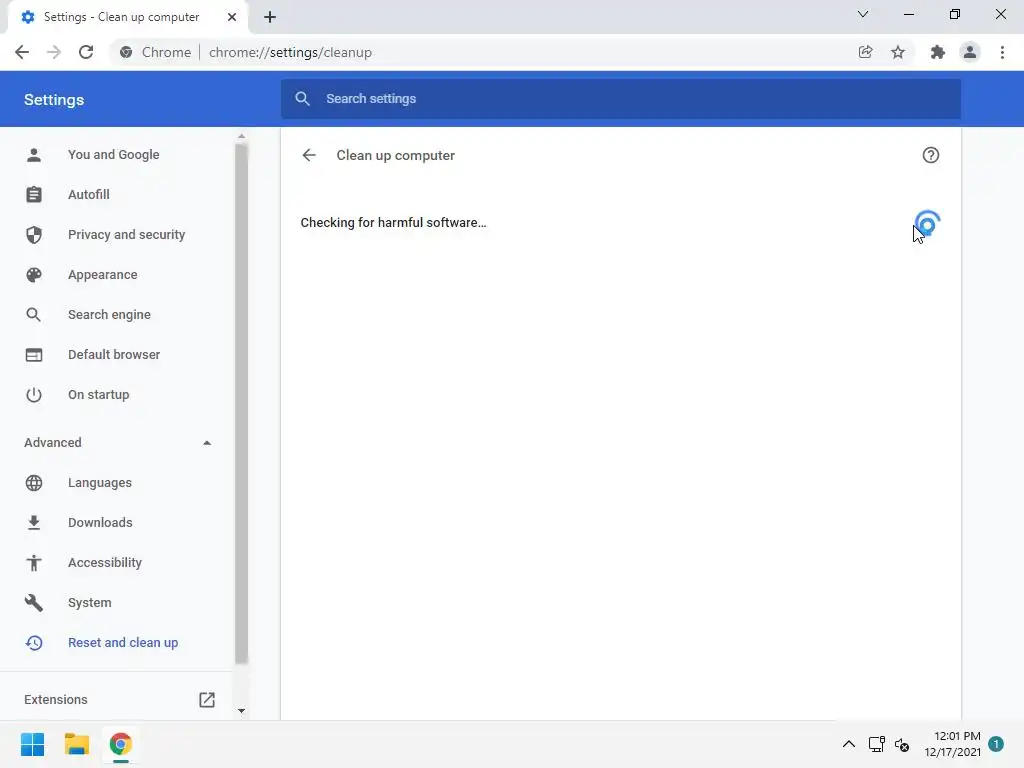Click the network icon in system tray
1024x768 pixels.
[x=876, y=744]
